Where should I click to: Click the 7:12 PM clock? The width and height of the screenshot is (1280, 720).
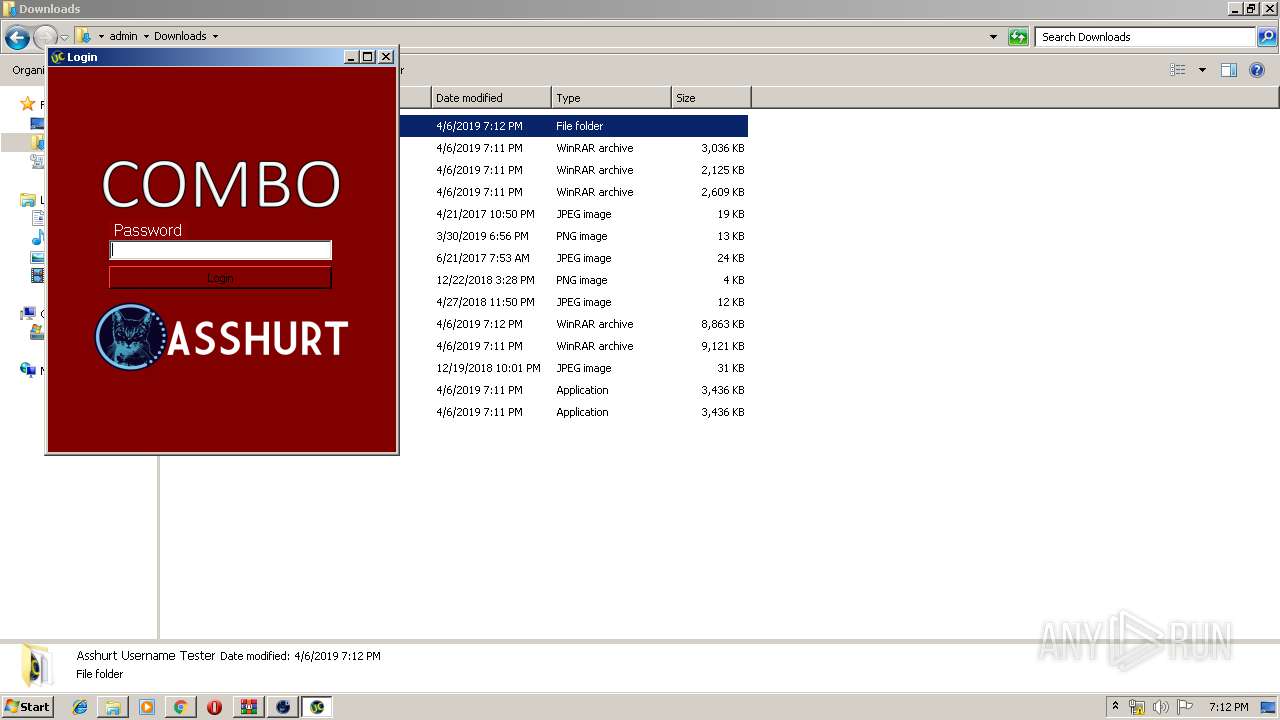1228,707
